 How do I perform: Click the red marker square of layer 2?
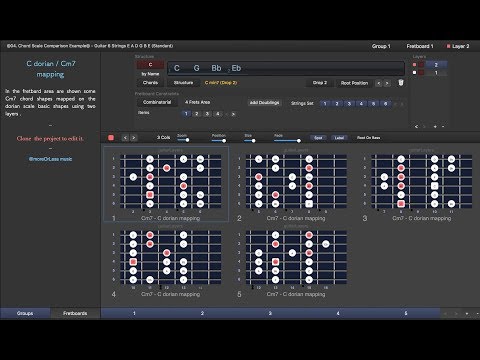coord(414,65)
